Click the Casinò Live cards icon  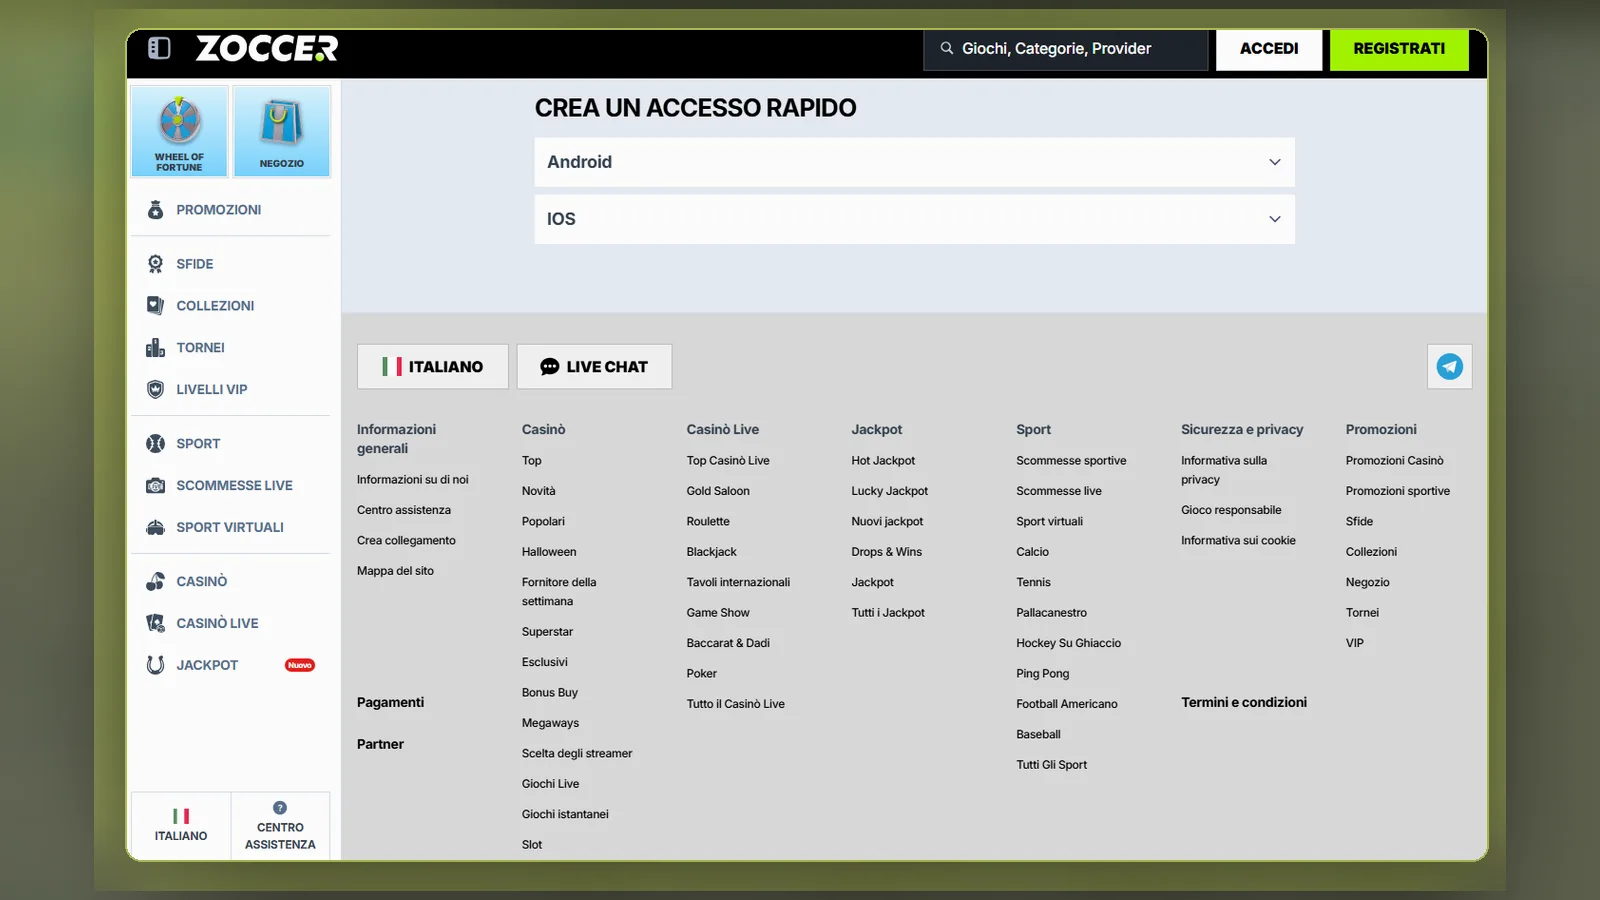[x=155, y=624]
